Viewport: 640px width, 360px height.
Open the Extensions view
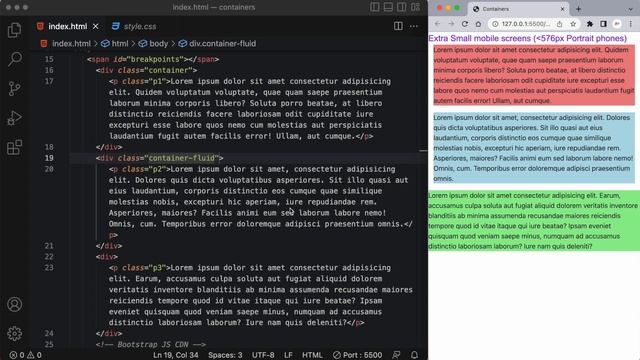click(x=14, y=147)
